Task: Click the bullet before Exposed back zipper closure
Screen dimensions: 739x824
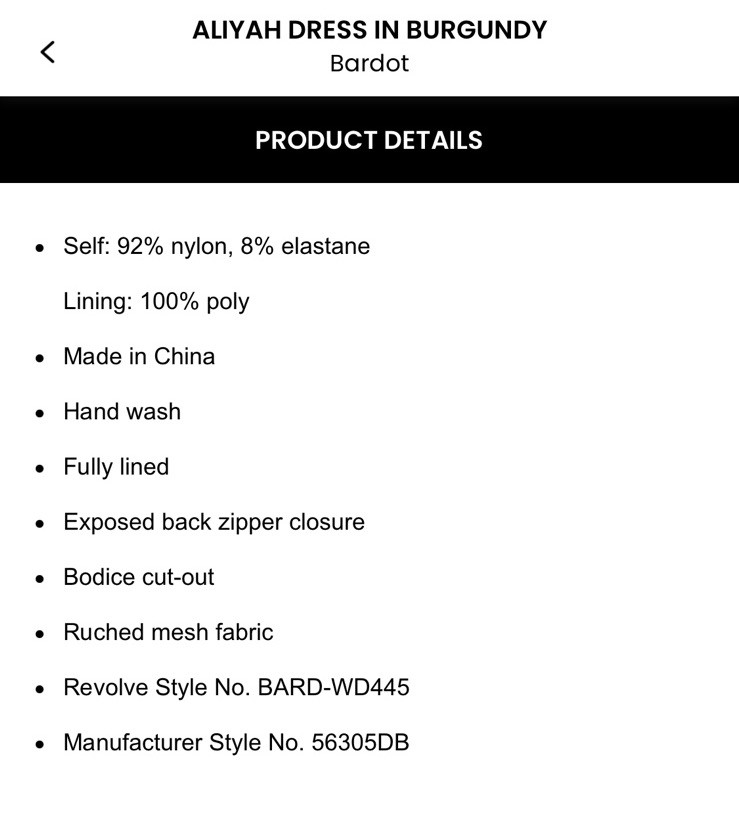Action: pos(40,523)
